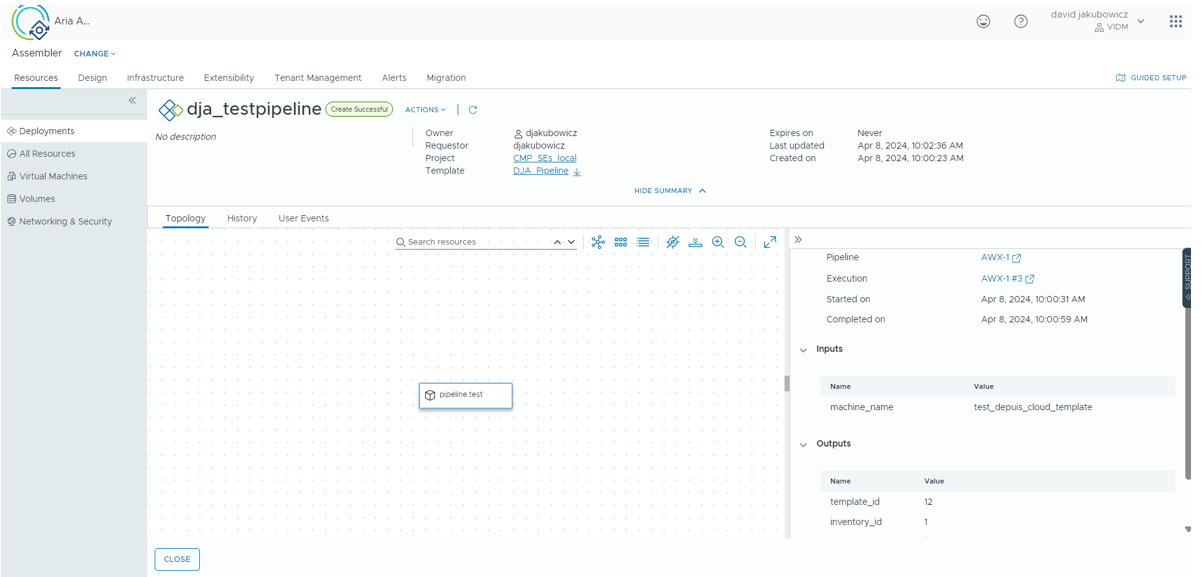
Task: Click the Last updated timestamp value
Action: 910,146
